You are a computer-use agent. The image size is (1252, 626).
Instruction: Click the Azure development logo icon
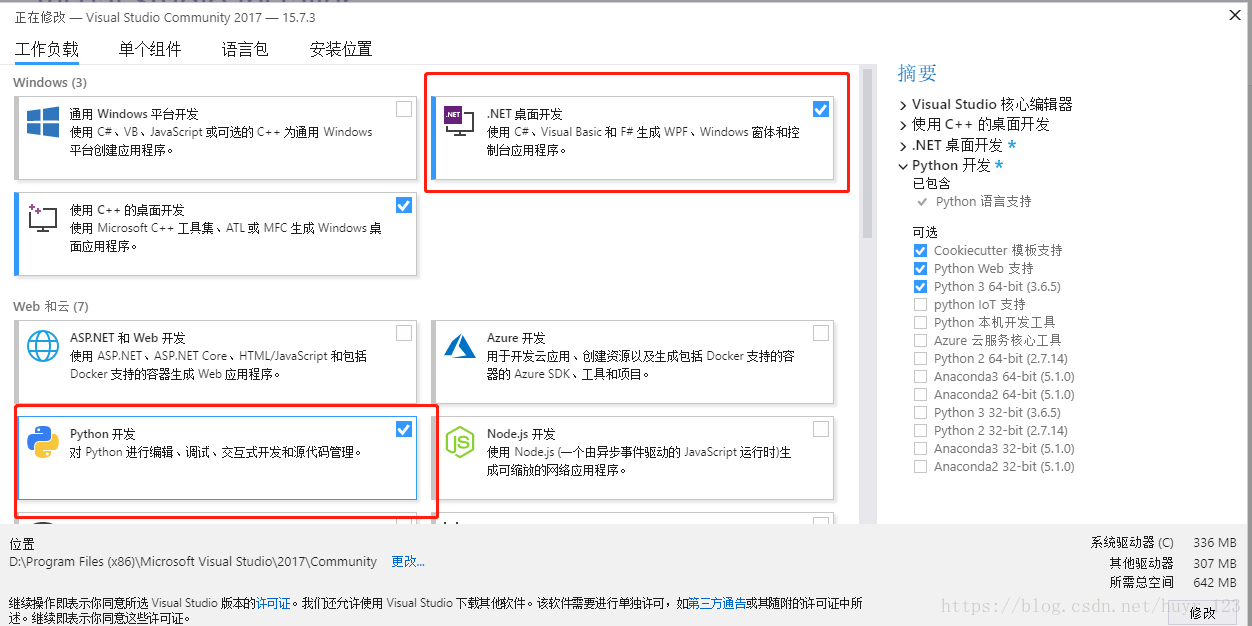pyautogui.click(x=459, y=346)
